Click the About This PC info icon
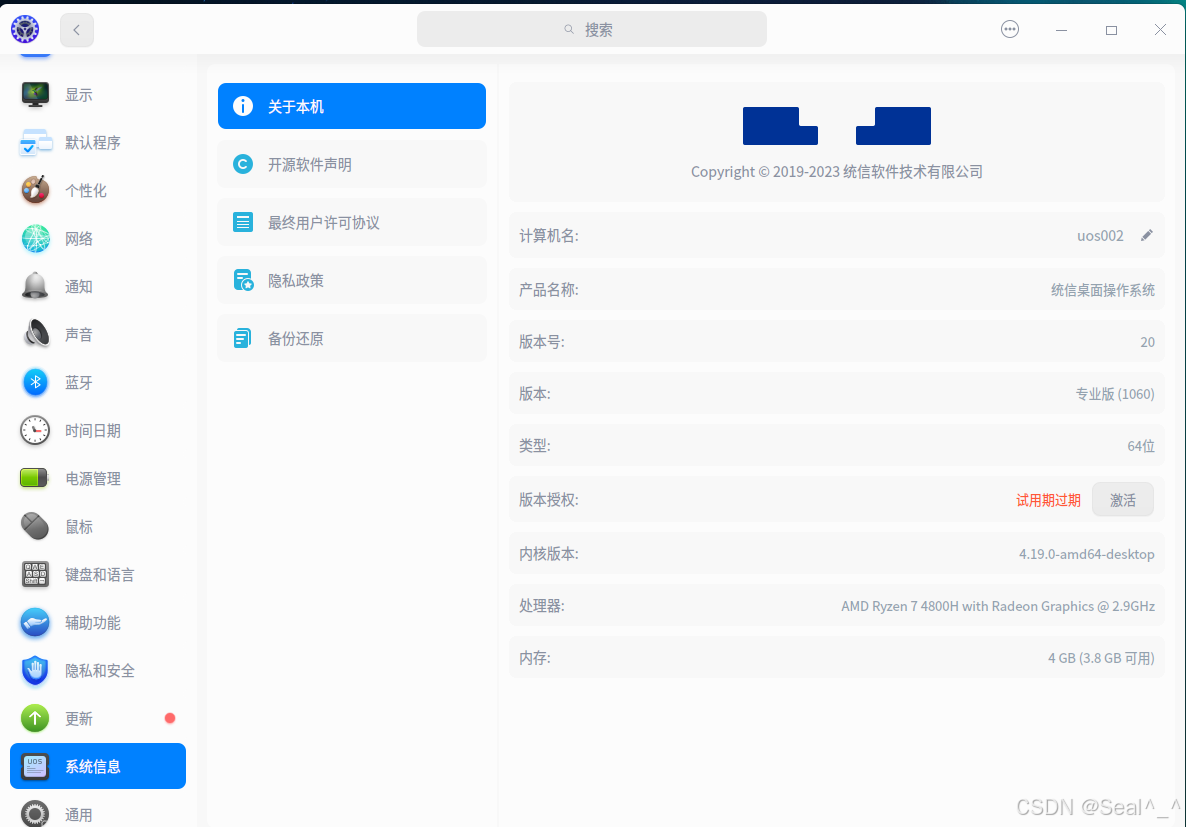Image resolution: width=1186 pixels, height=827 pixels. 243,106
